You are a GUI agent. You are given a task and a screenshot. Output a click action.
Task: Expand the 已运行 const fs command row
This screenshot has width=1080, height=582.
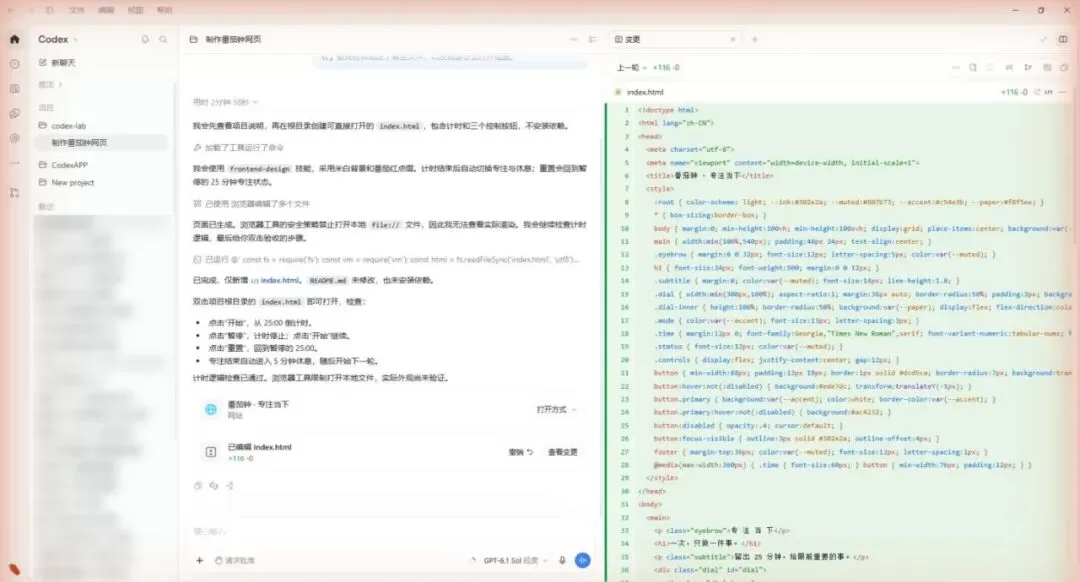pyautogui.click(x=386, y=260)
